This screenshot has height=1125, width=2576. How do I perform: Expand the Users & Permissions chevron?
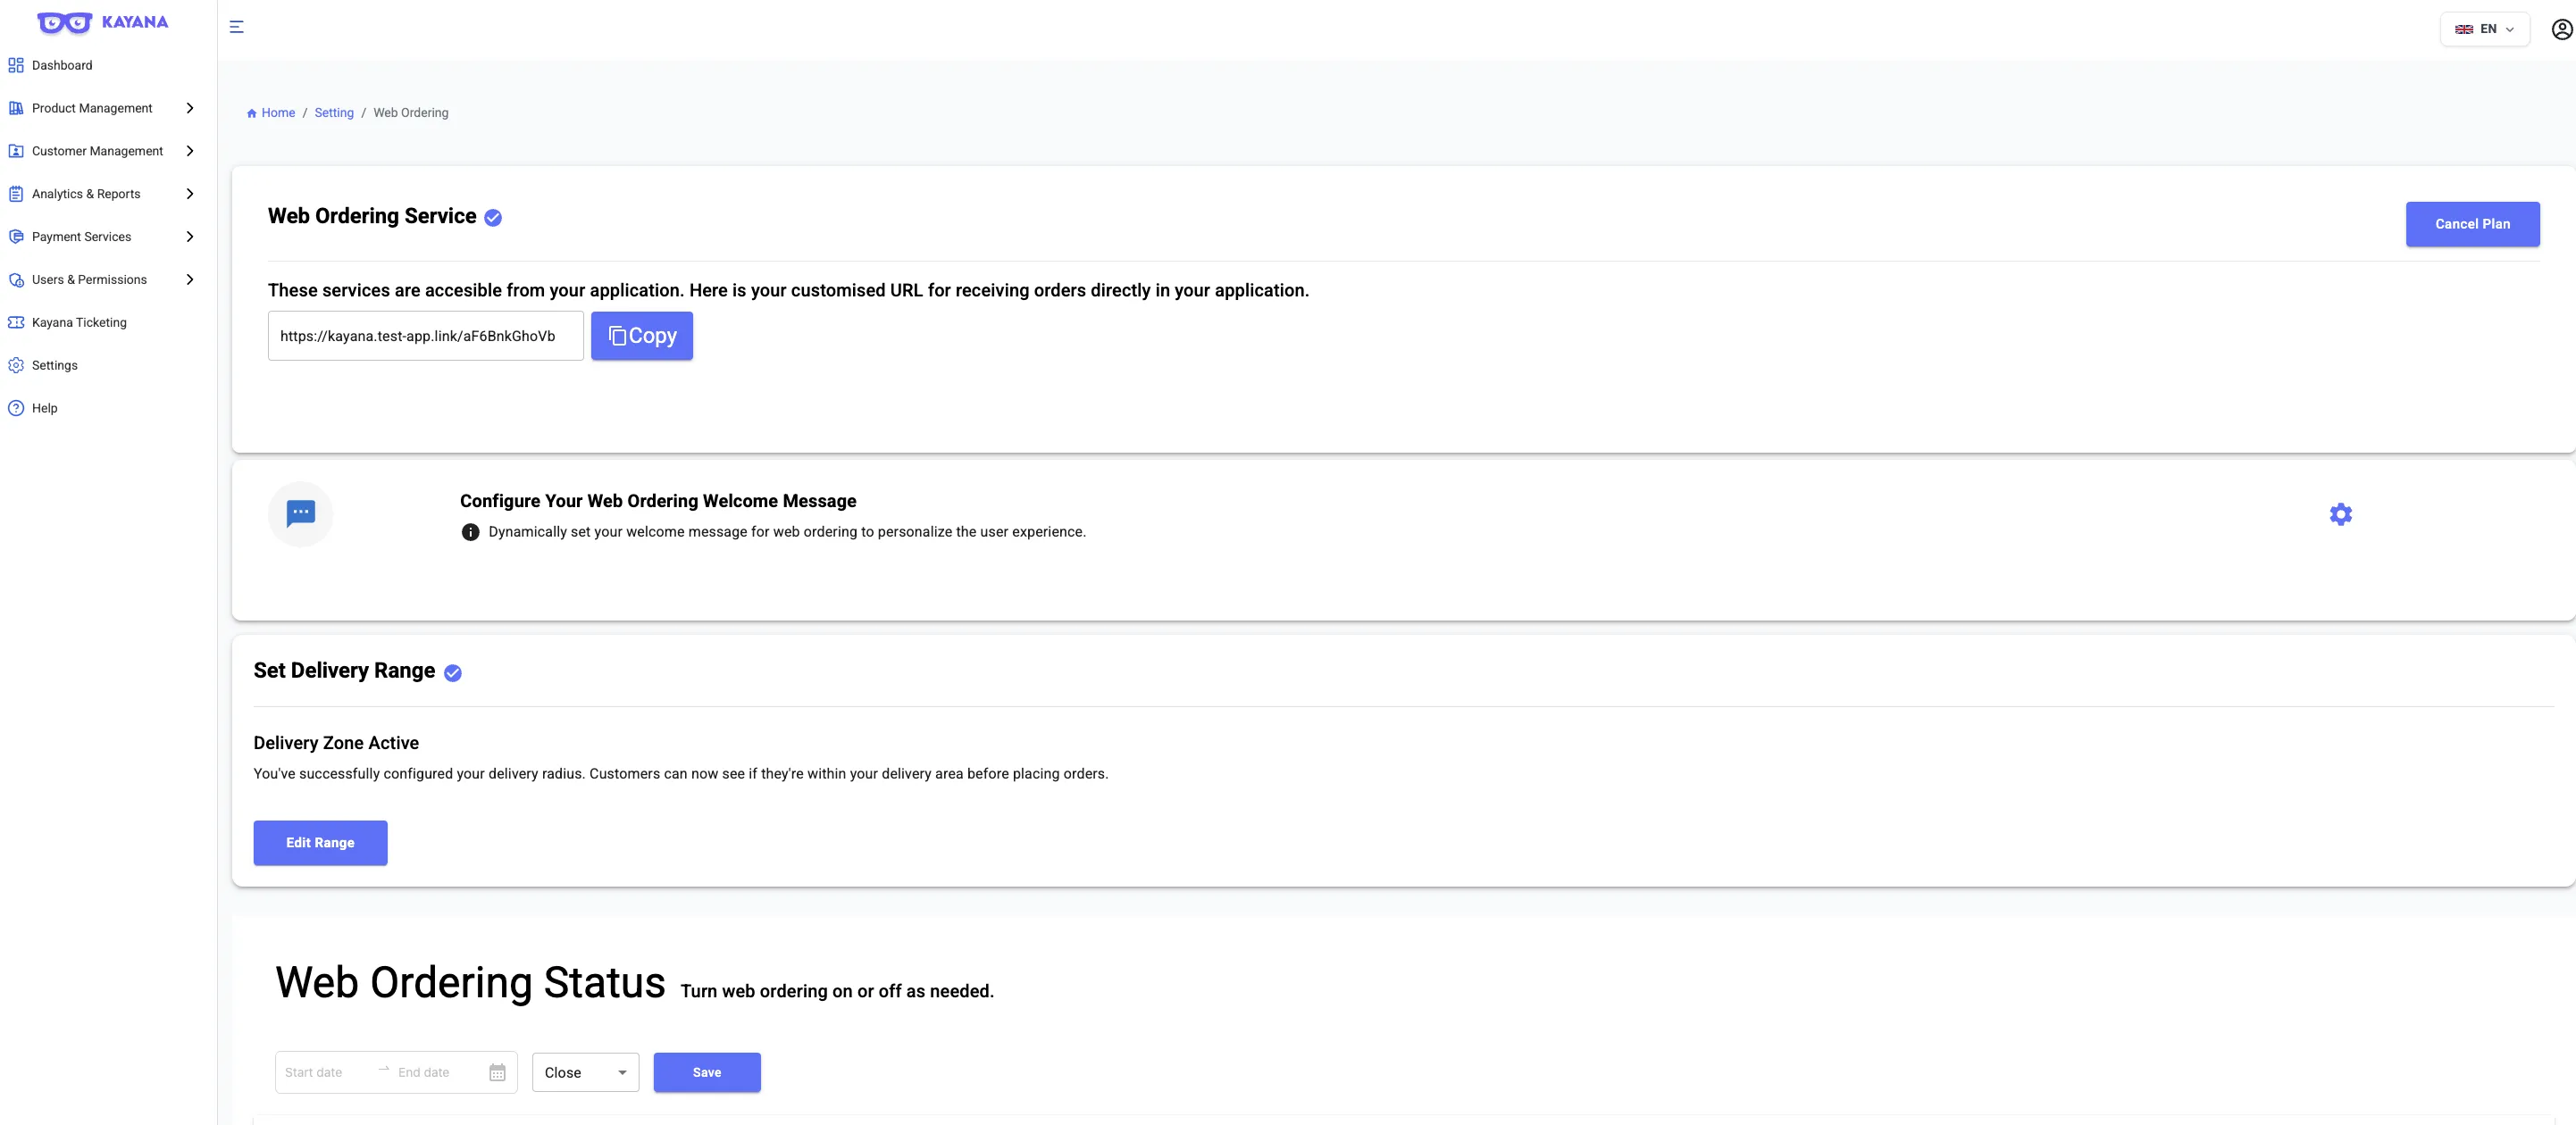tap(190, 280)
